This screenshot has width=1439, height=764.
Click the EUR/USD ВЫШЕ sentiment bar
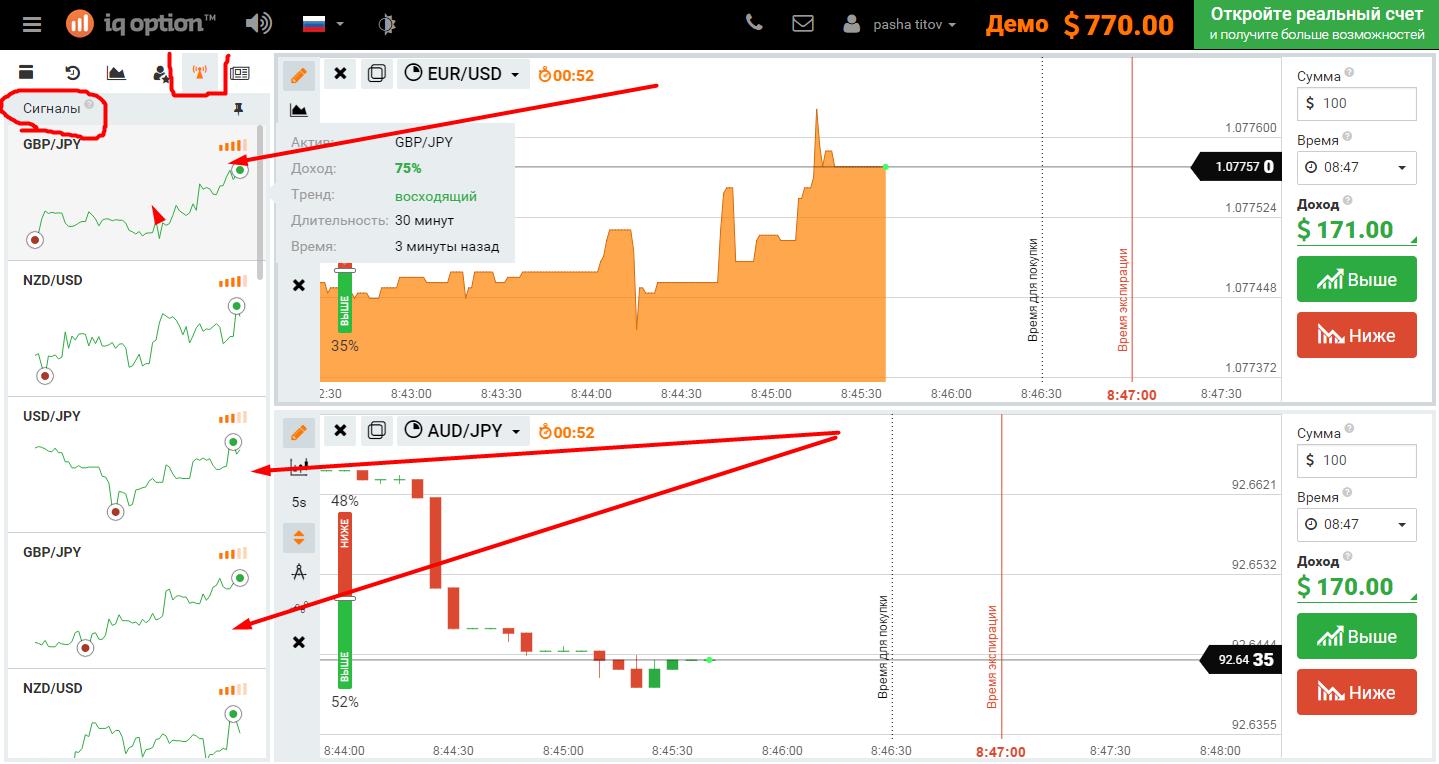coord(344,301)
